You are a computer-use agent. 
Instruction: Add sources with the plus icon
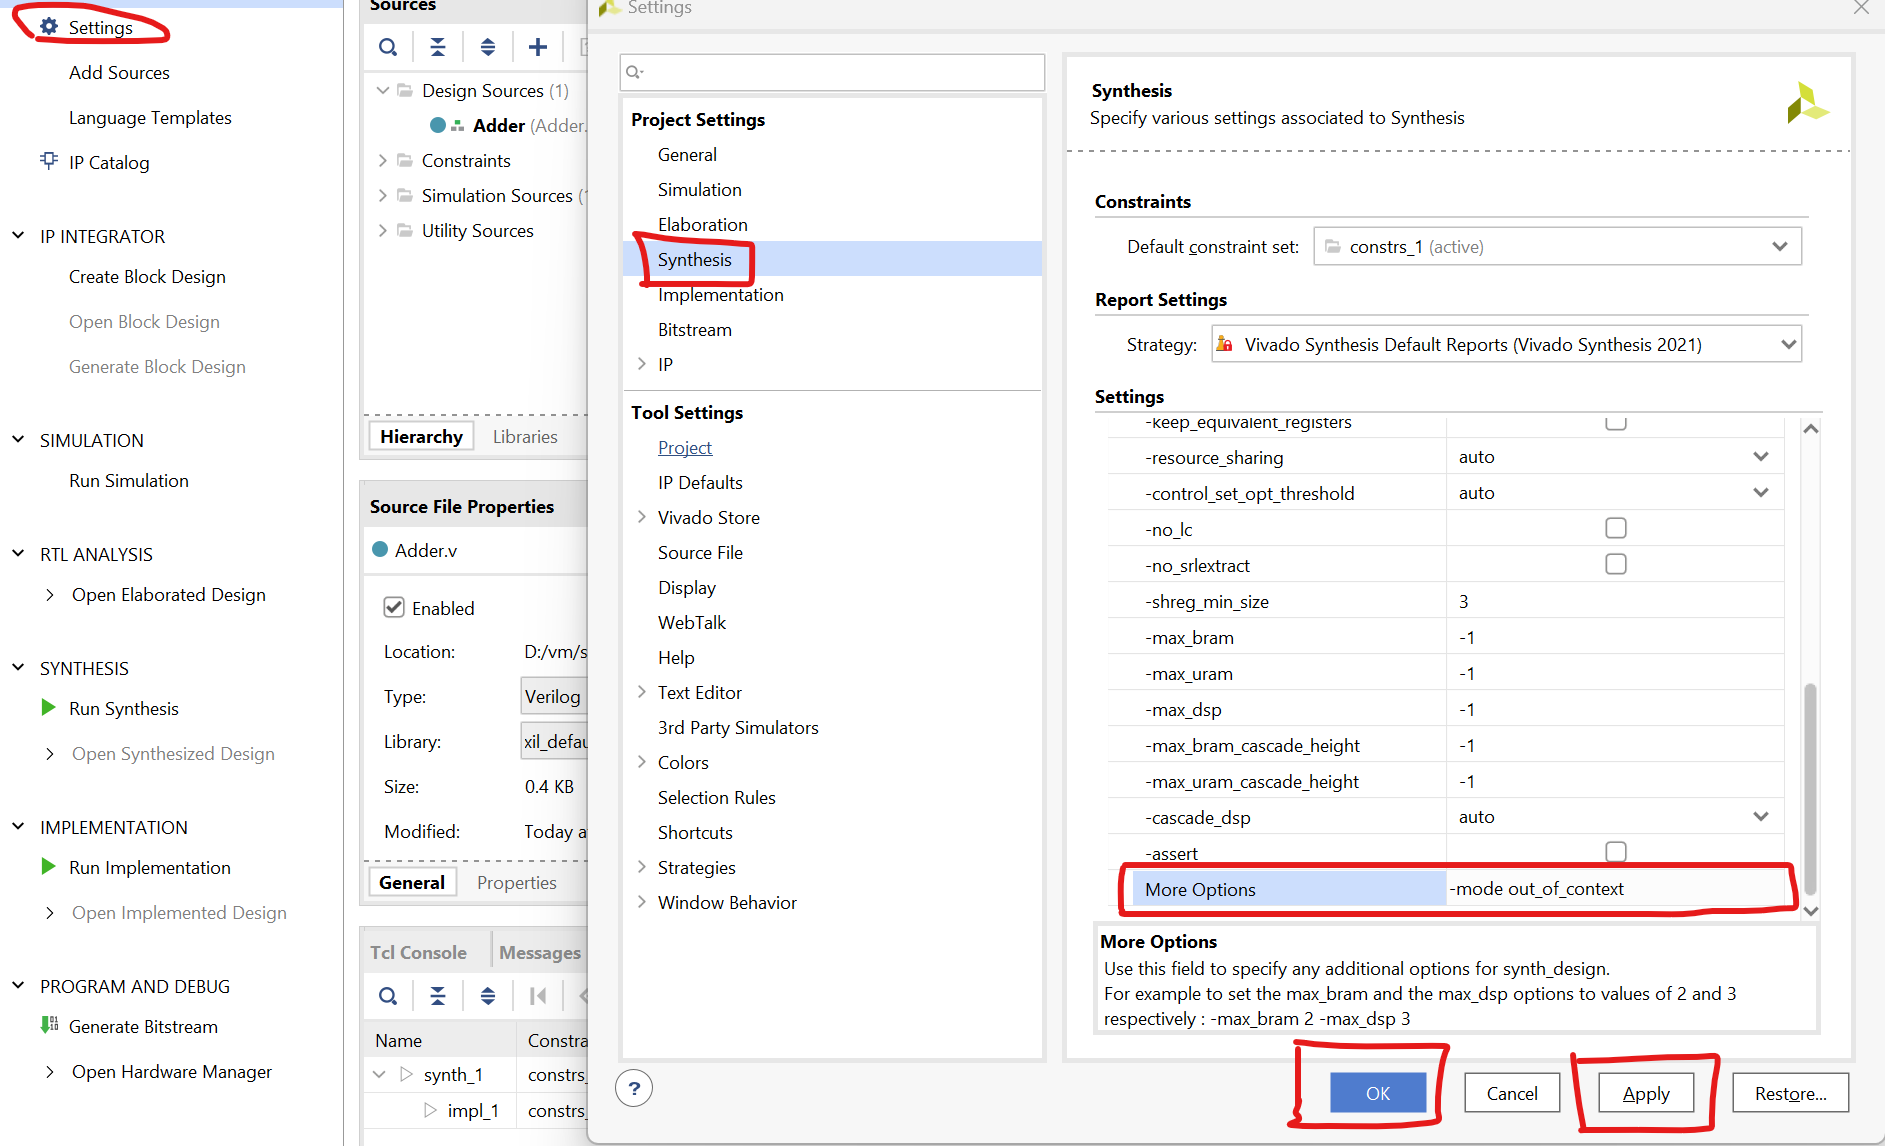pos(537,46)
